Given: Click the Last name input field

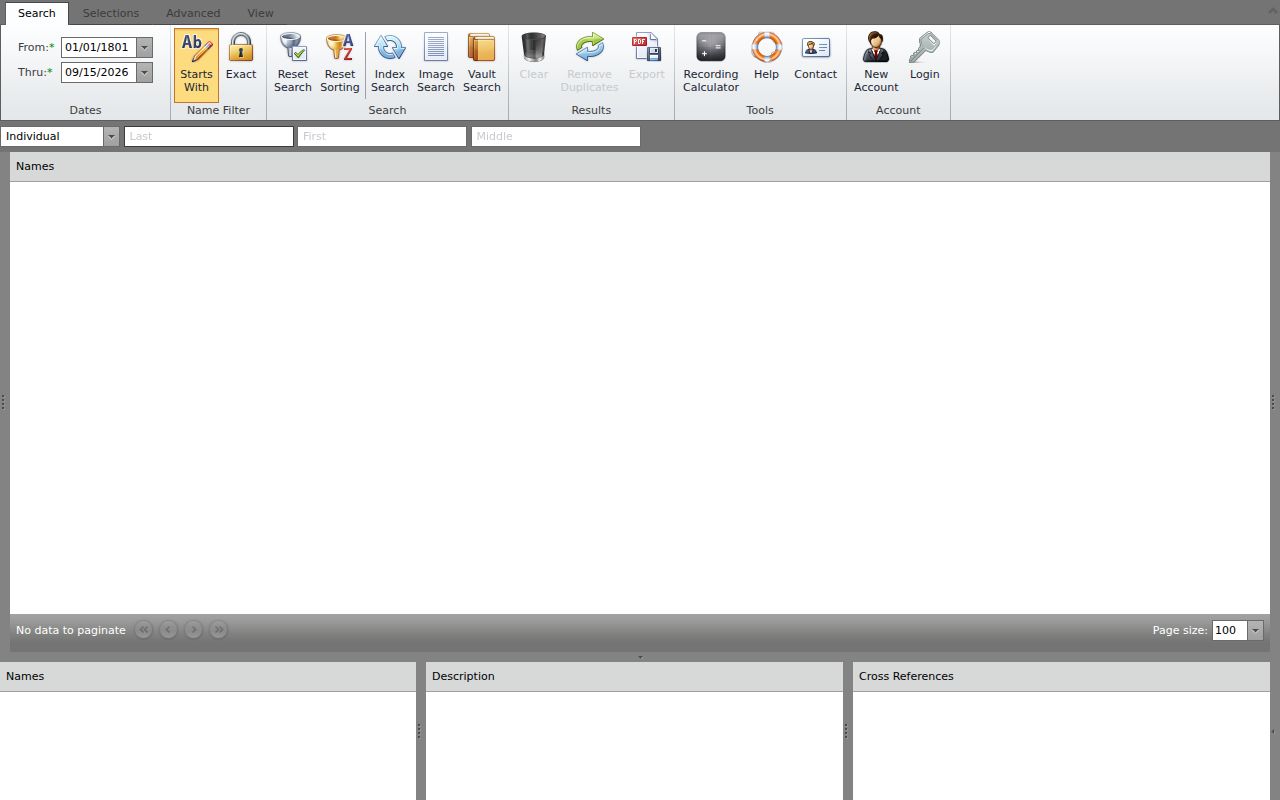Looking at the screenshot, I should coord(209,136).
